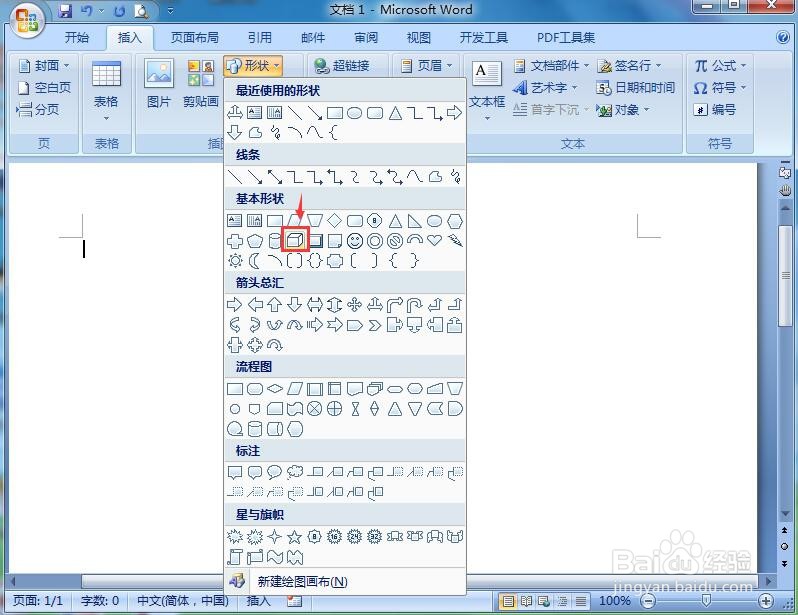Pick the 4-point star shape
The height and width of the screenshot is (615, 798).
274,536
